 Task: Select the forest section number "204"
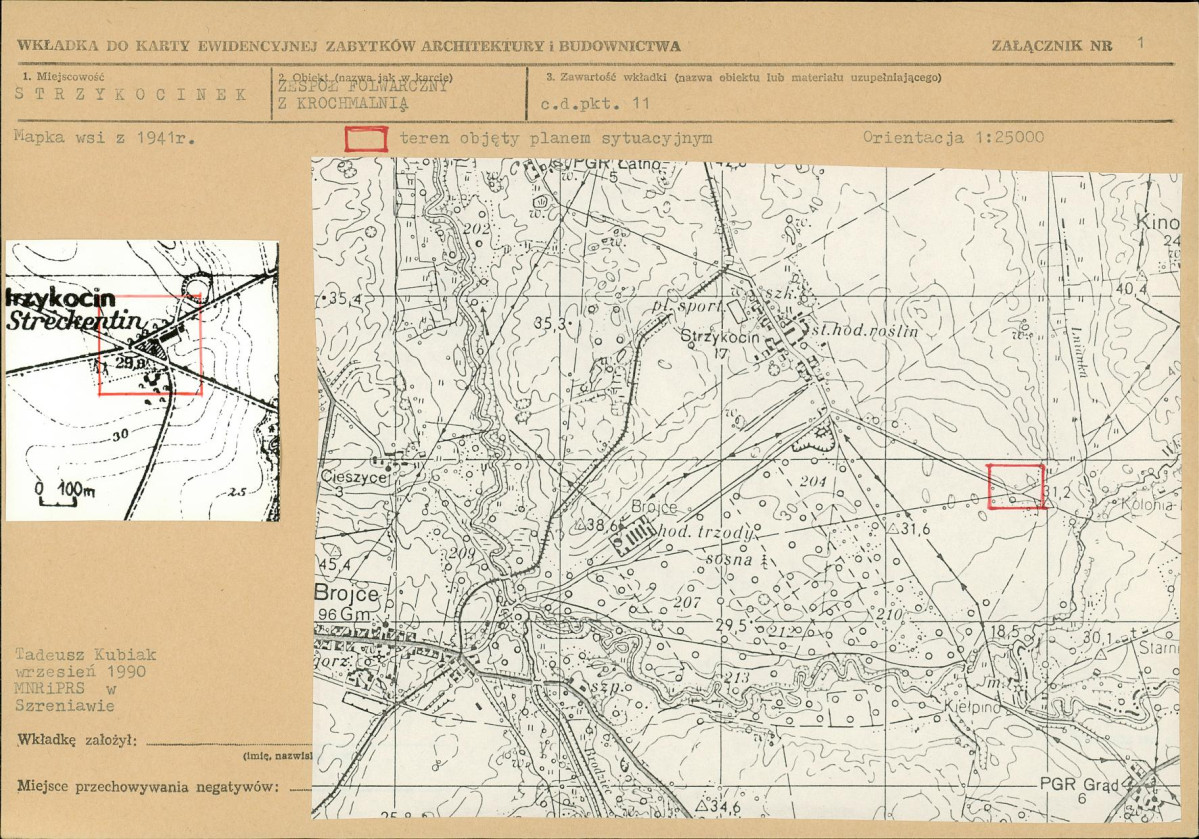(813, 481)
